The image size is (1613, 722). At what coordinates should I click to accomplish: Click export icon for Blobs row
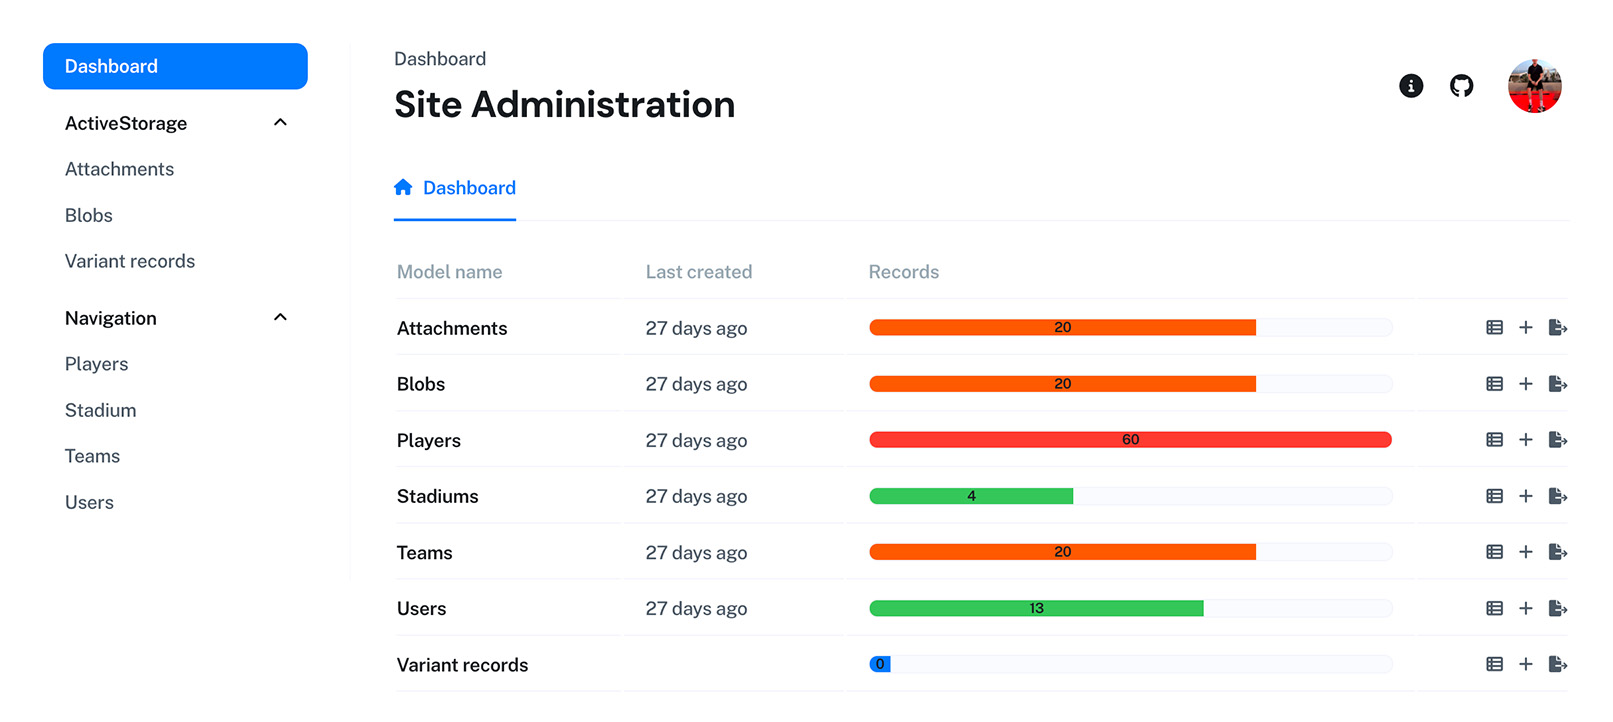(x=1557, y=384)
